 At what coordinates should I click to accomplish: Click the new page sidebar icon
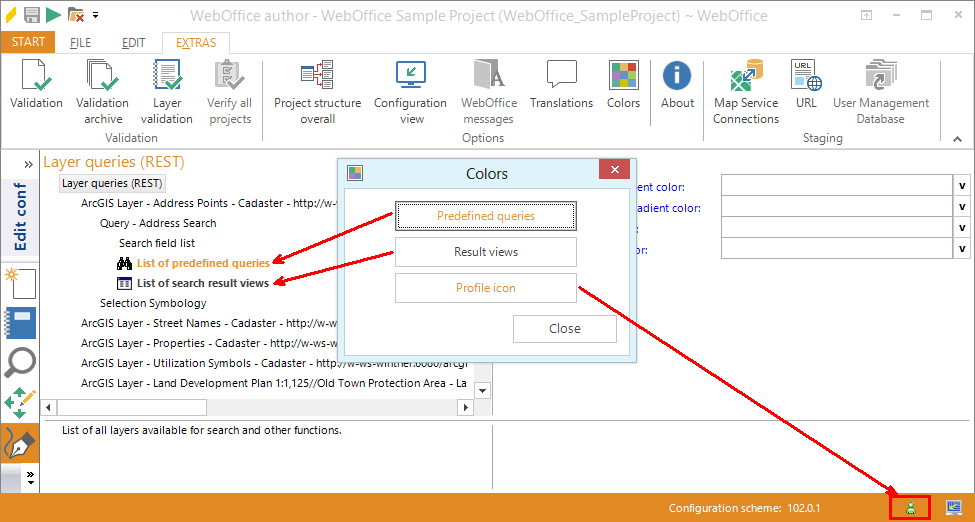point(20,283)
